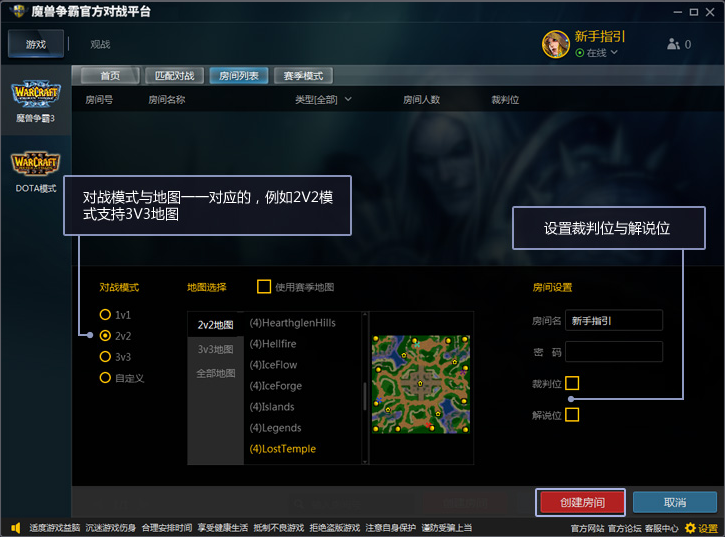Screen dimensions: 725x537
Task: Click the 新手指引 username
Action: tap(600, 36)
